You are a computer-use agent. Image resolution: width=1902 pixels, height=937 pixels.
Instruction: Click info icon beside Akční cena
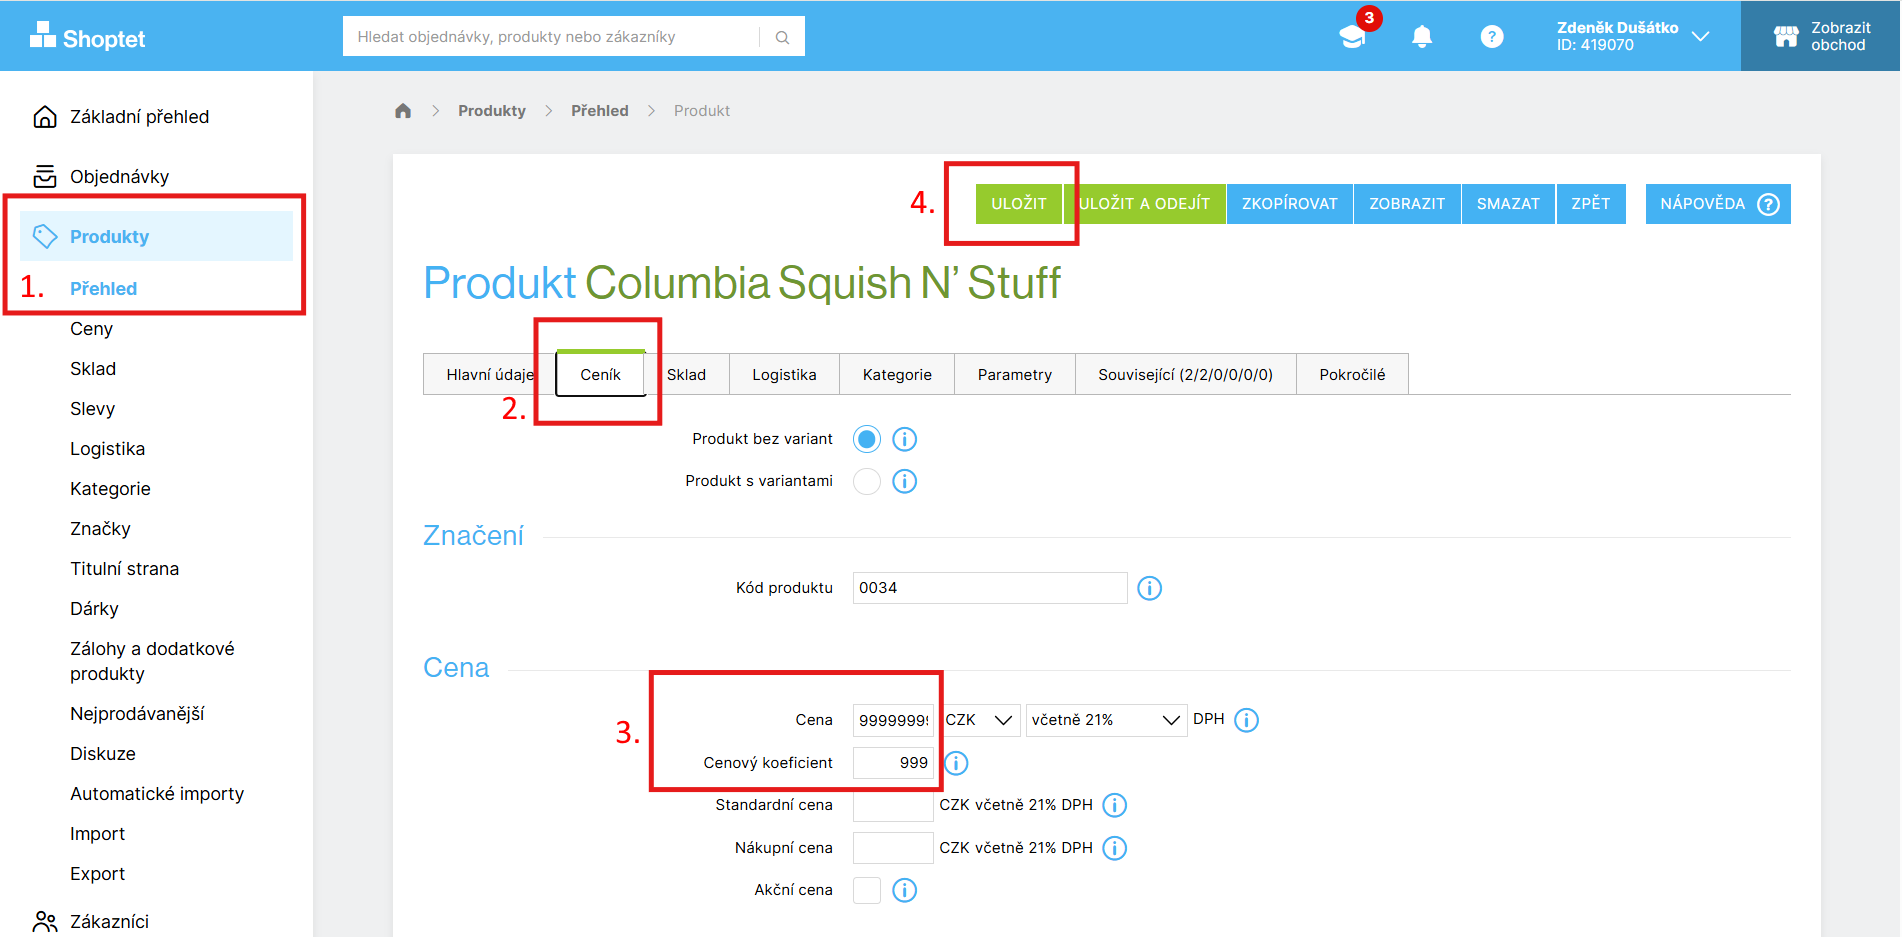tap(905, 890)
